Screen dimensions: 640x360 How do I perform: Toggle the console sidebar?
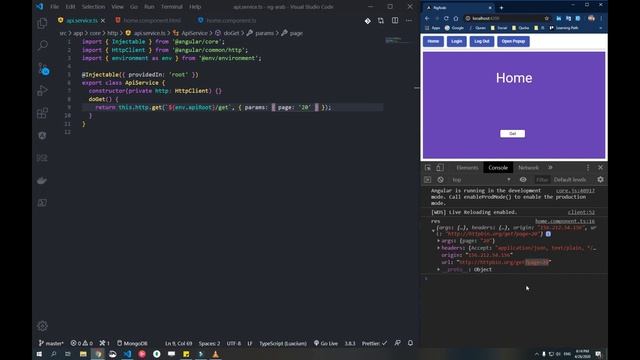(x=427, y=180)
